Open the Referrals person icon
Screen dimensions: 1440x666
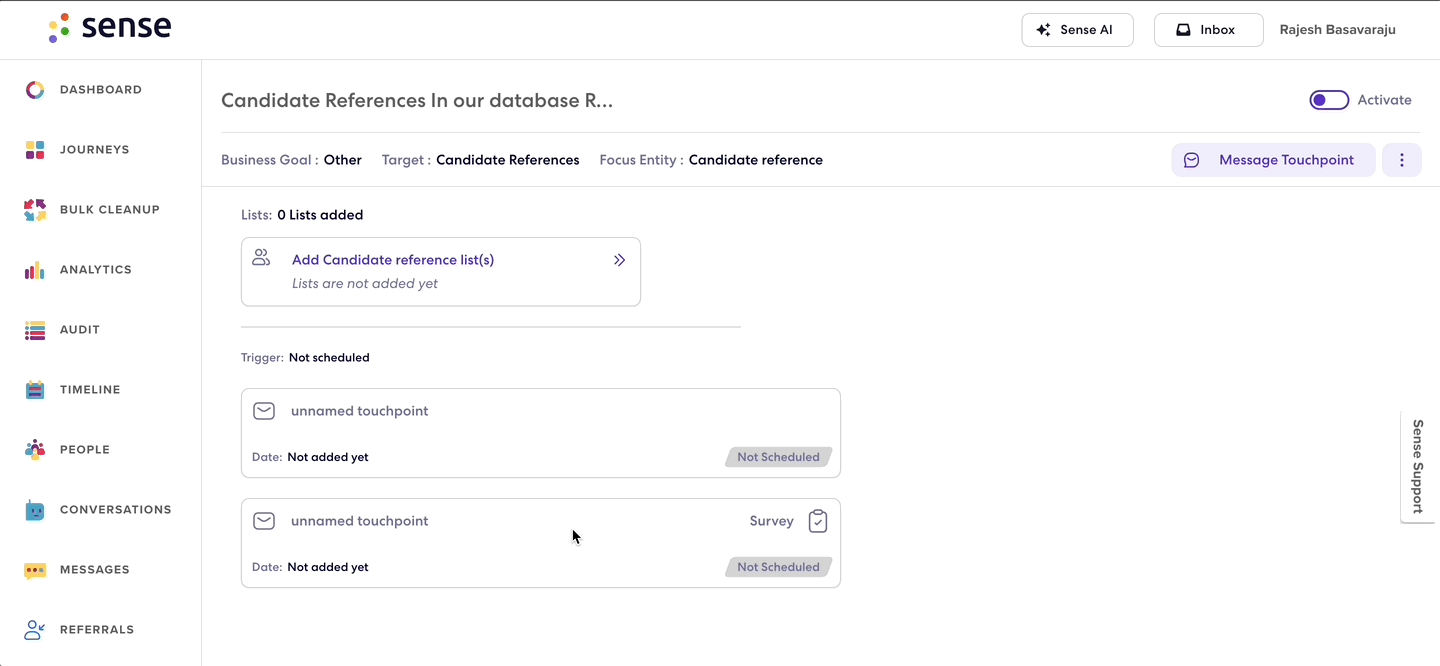[x=35, y=630]
